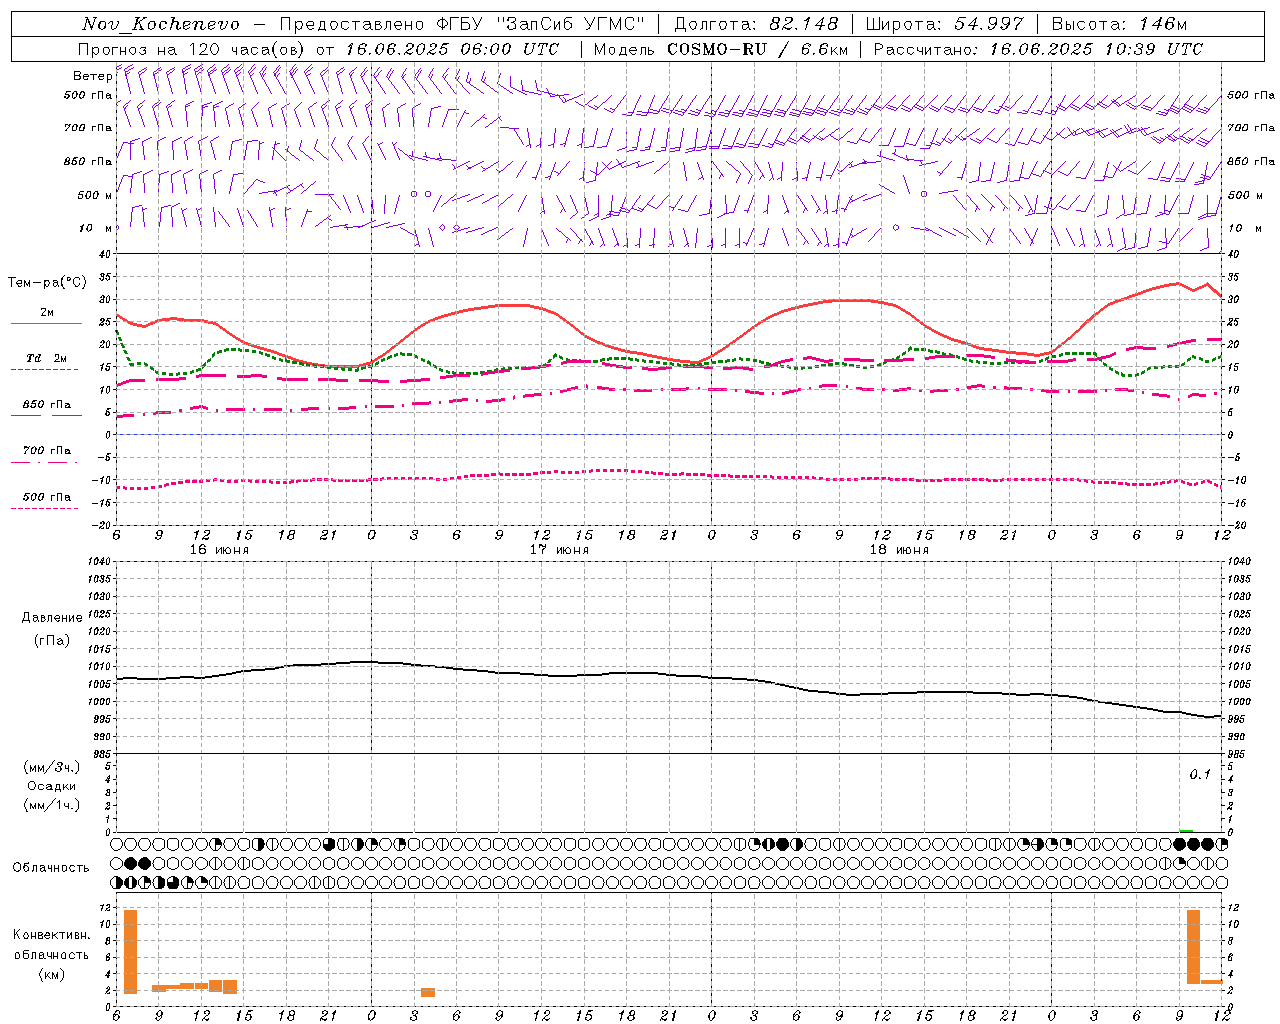Click the elevation value 146м
Viewport: 1280px width, 1024px height.
pos(1163,24)
